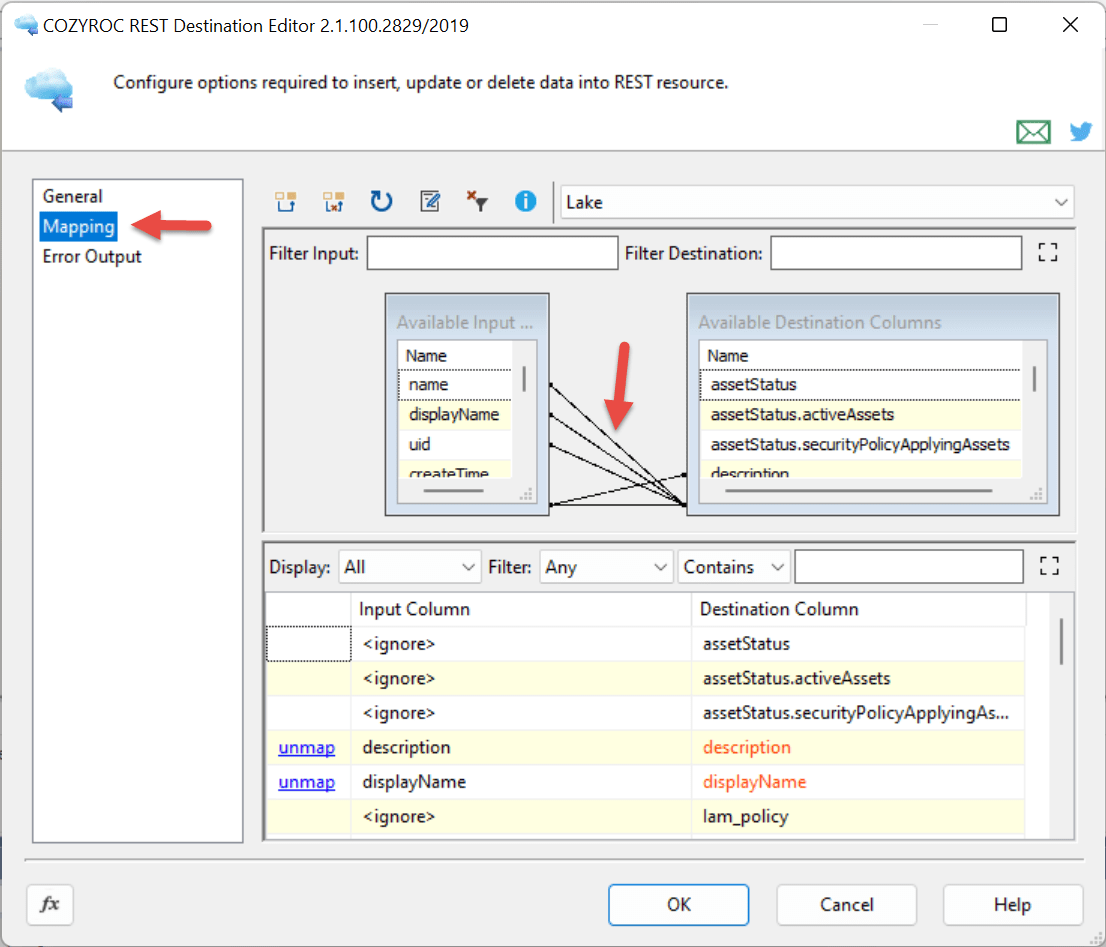This screenshot has width=1106, height=947.
Task: Click the OK button
Action: tap(679, 905)
